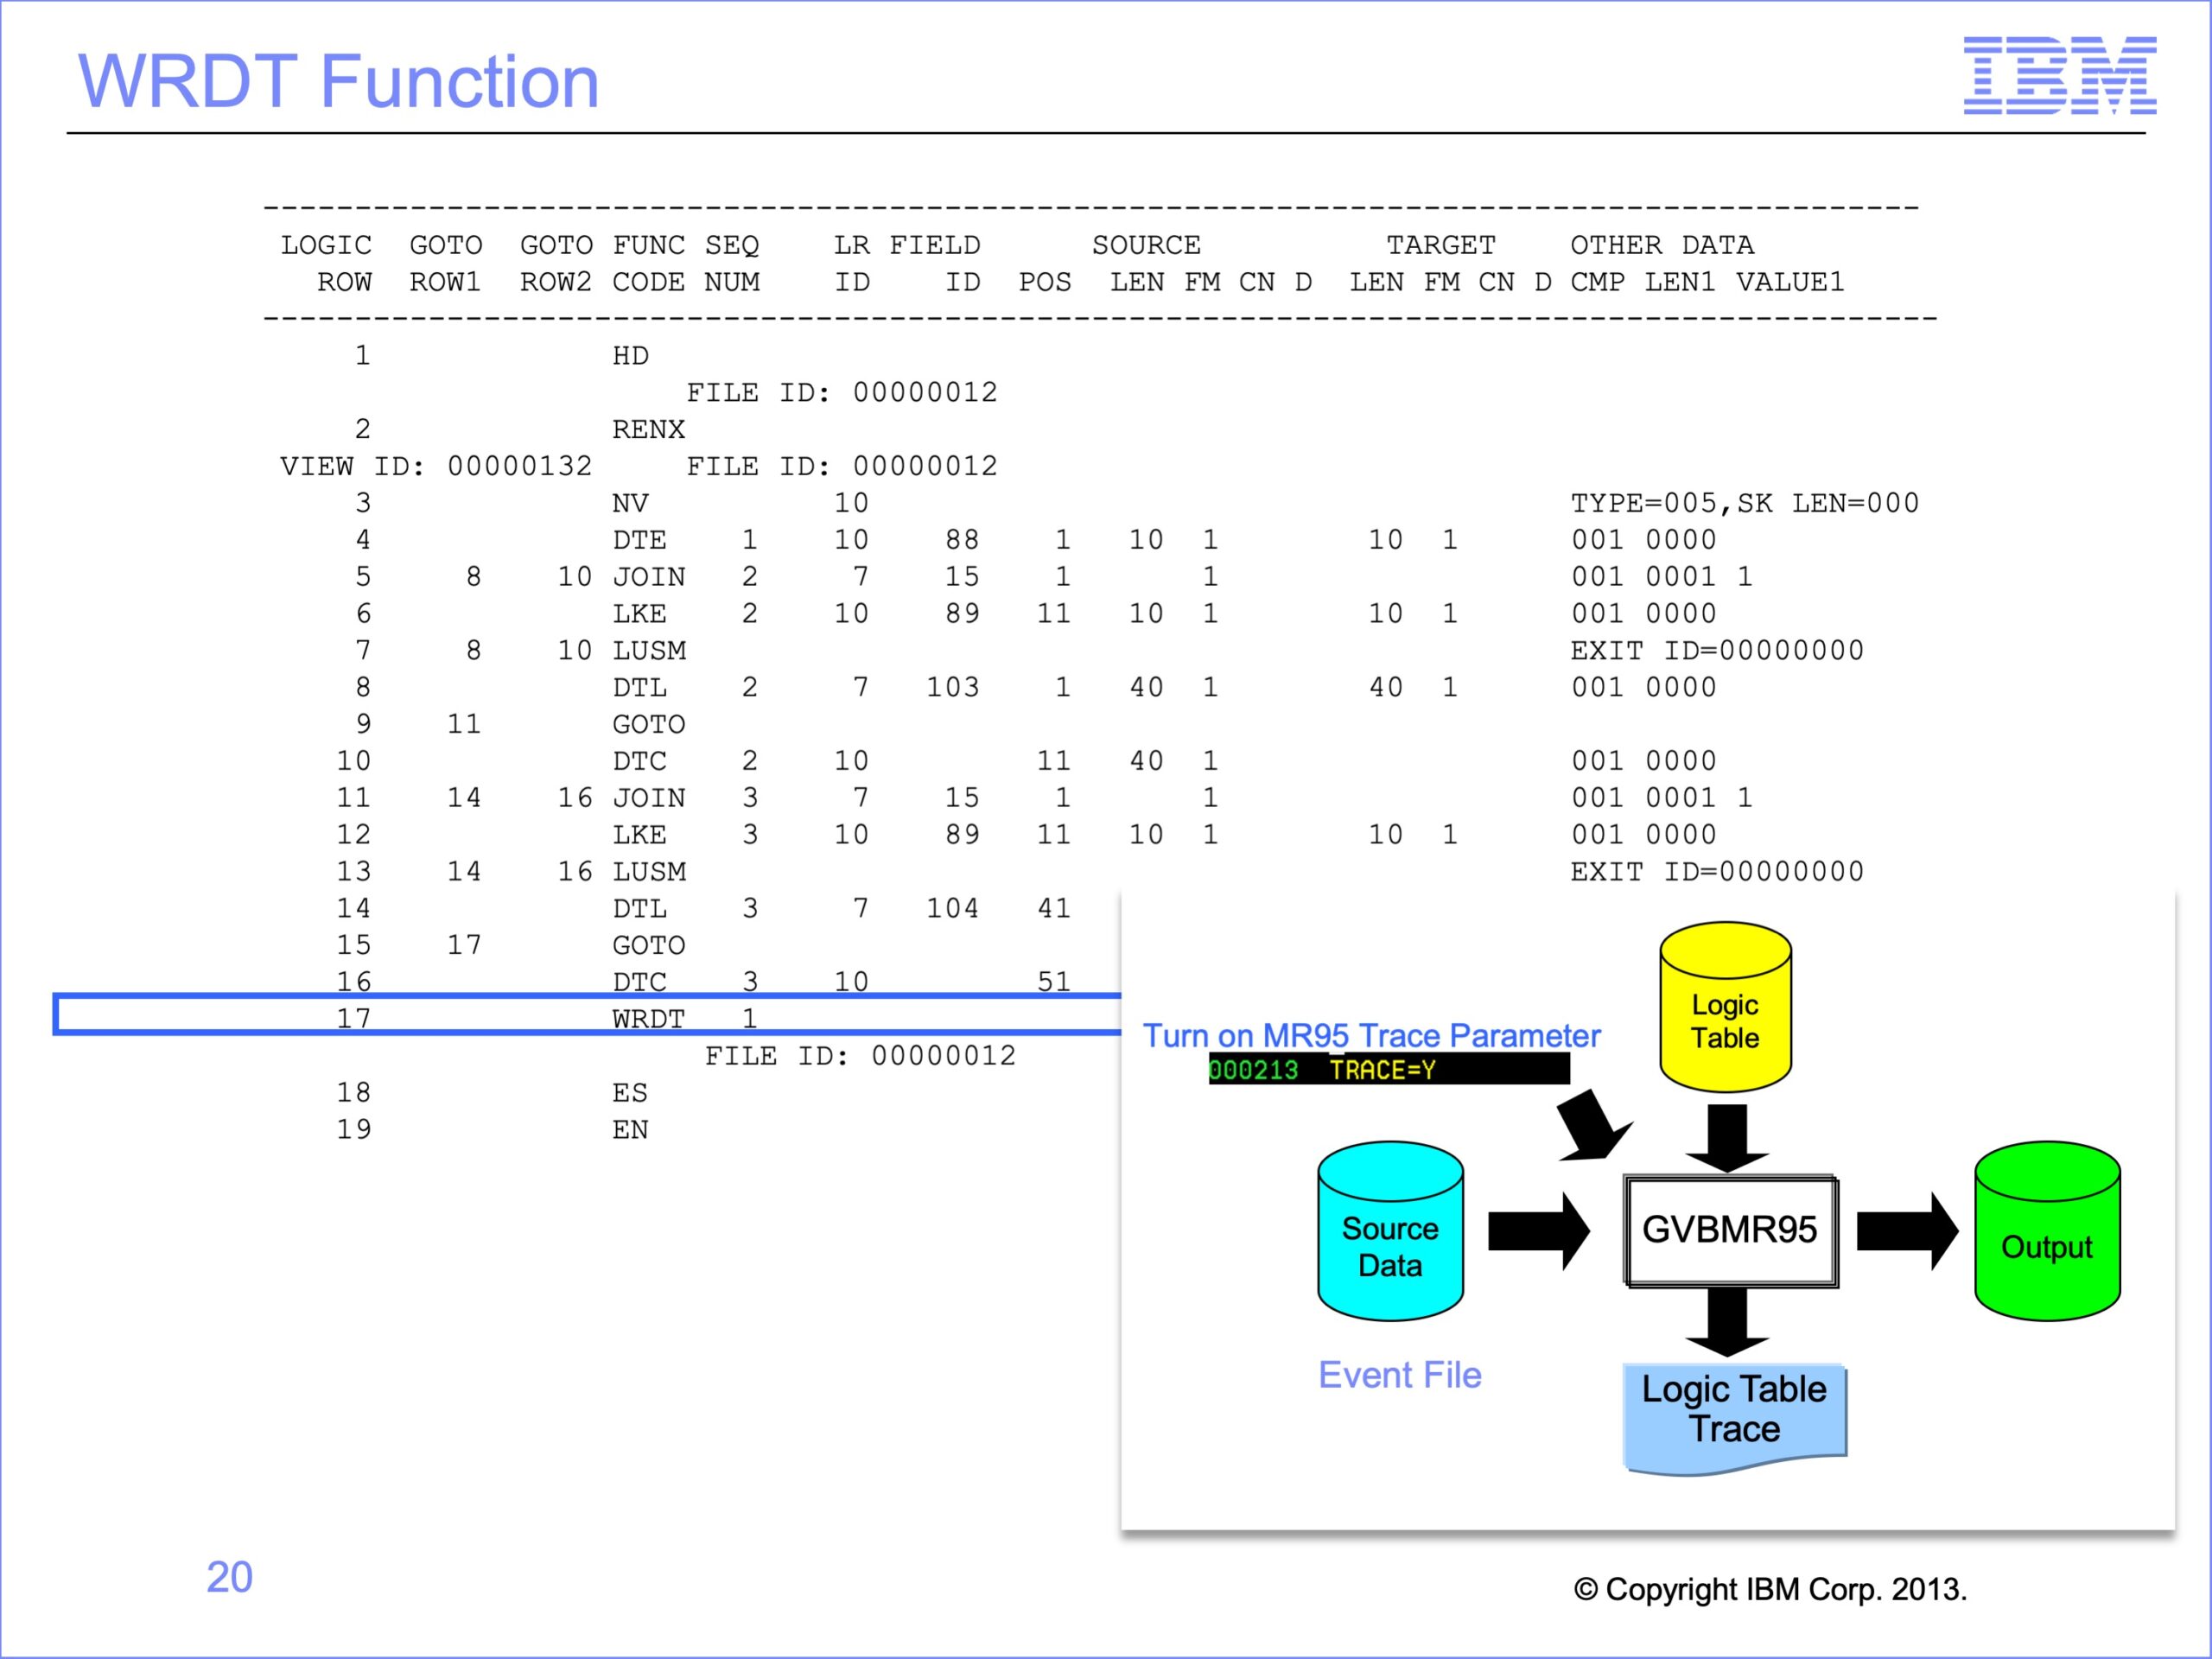2212x1659 pixels.
Task: Click the NV function code in row 3
Action: click(x=630, y=503)
